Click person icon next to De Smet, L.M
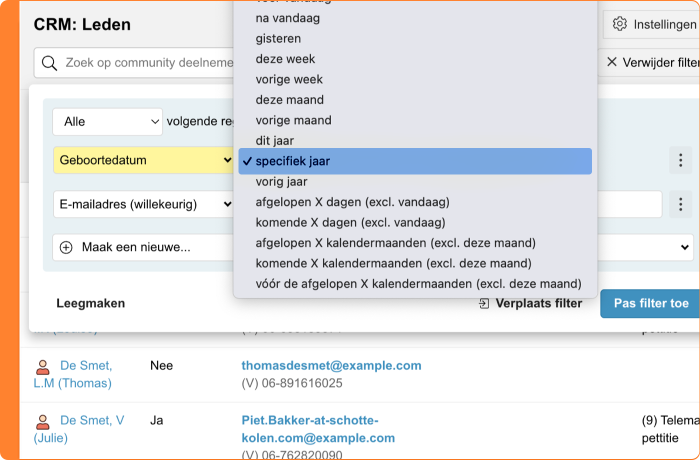Screen dimensions: 700x460 pos(43,366)
